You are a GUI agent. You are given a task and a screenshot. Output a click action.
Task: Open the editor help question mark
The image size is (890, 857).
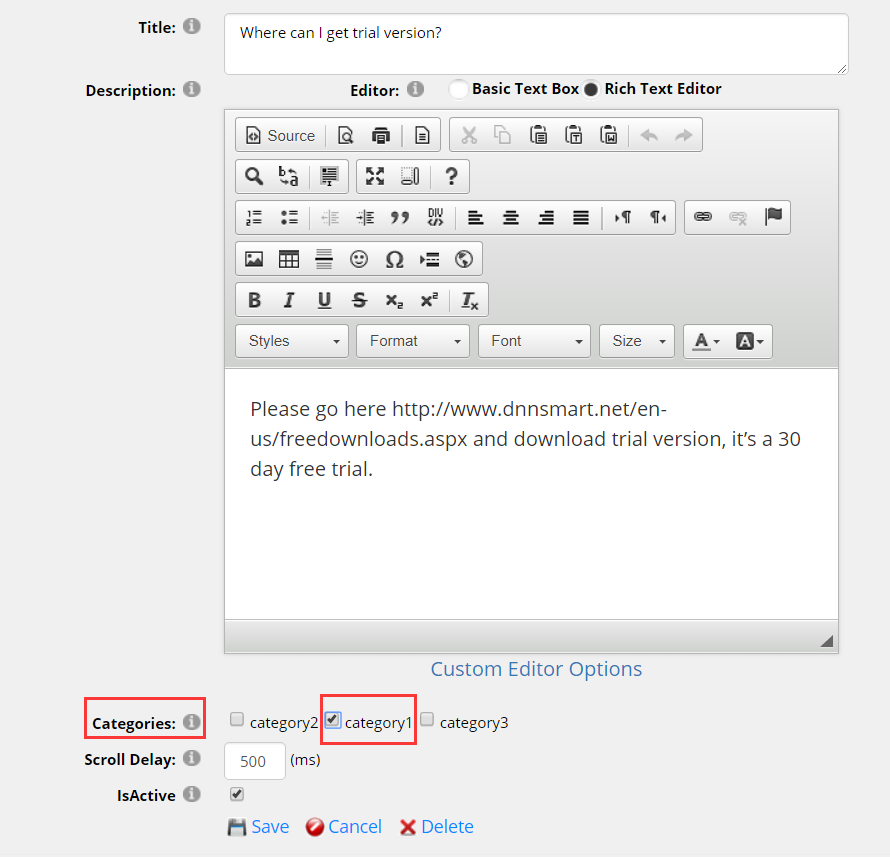coord(451,177)
